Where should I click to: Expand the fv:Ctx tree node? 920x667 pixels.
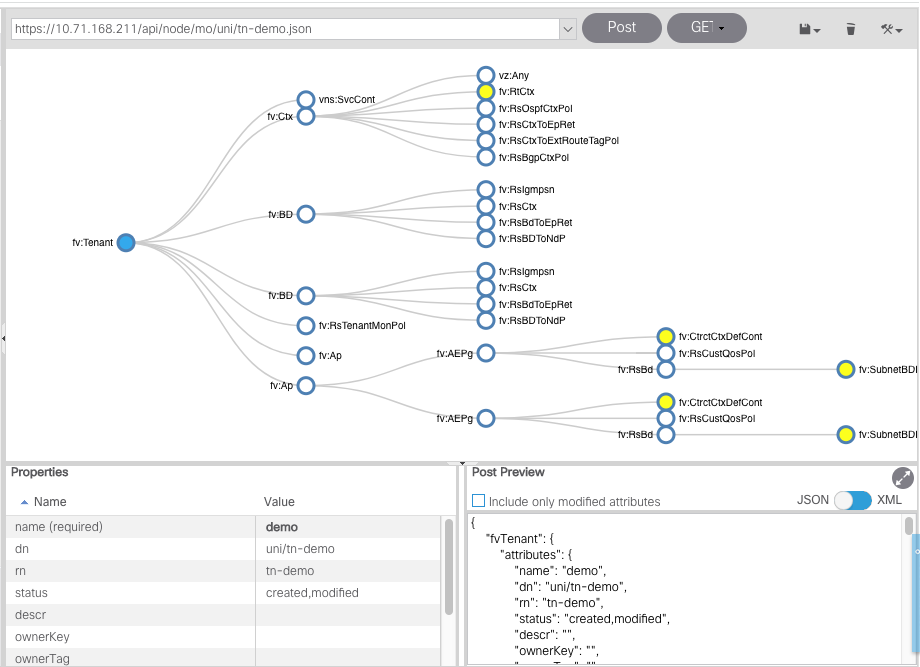306,116
